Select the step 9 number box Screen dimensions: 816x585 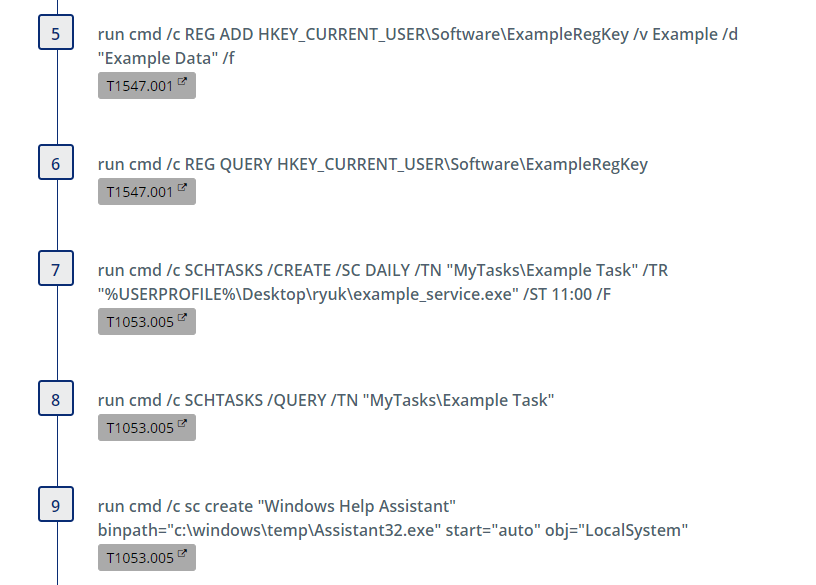pos(56,505)
